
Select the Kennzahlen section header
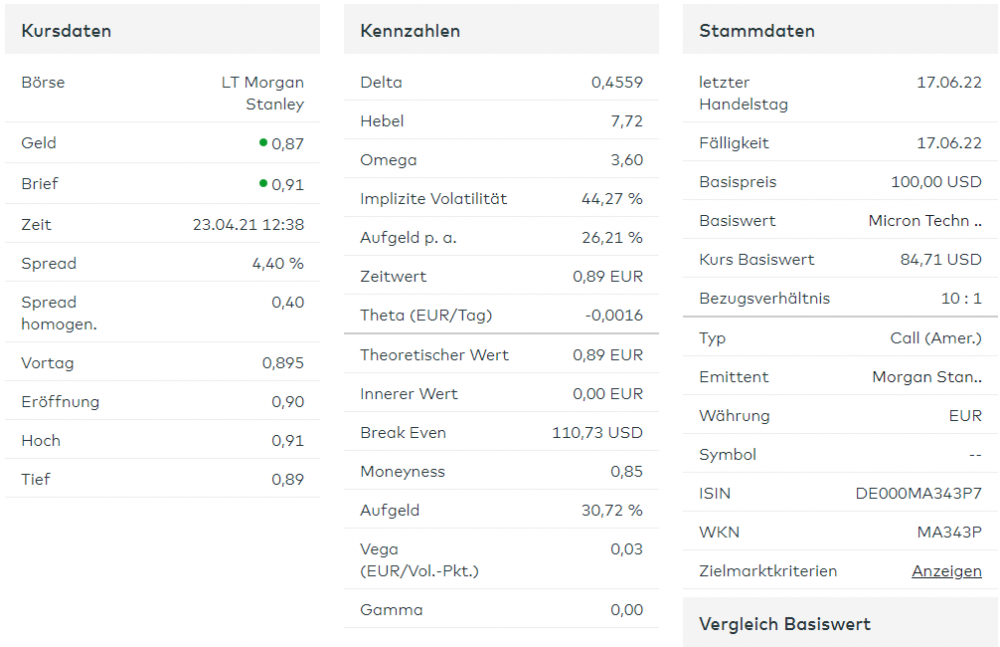410,30
